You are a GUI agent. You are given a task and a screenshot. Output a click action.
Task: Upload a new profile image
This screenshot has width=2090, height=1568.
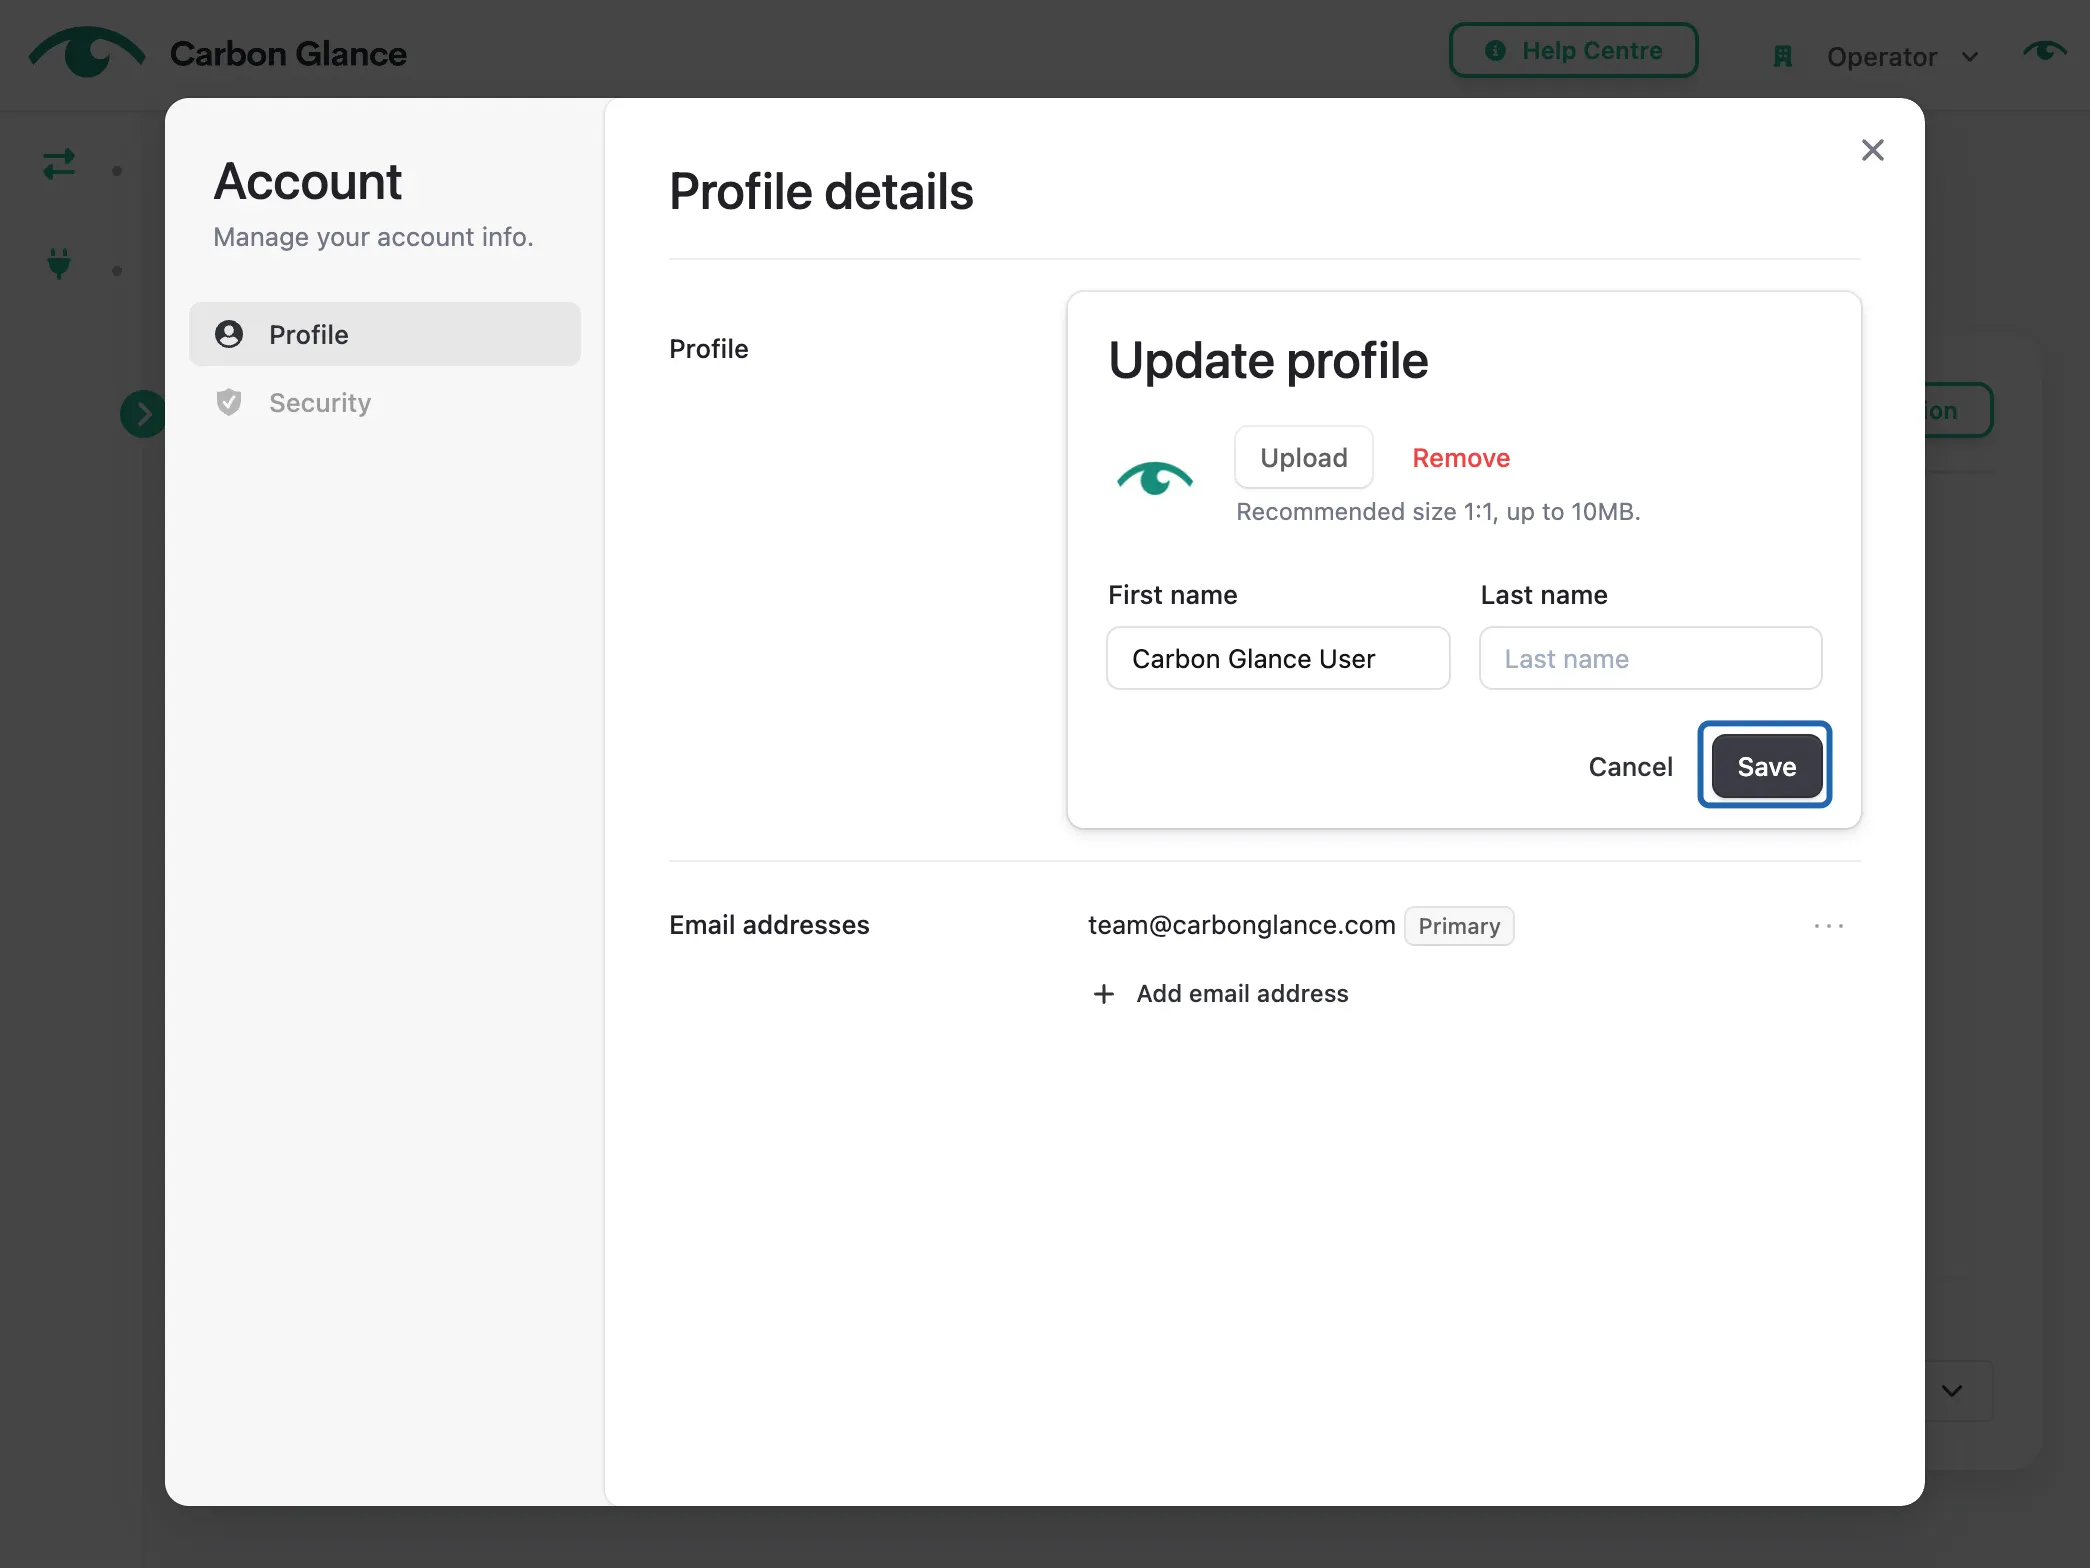click(1303, 458)
